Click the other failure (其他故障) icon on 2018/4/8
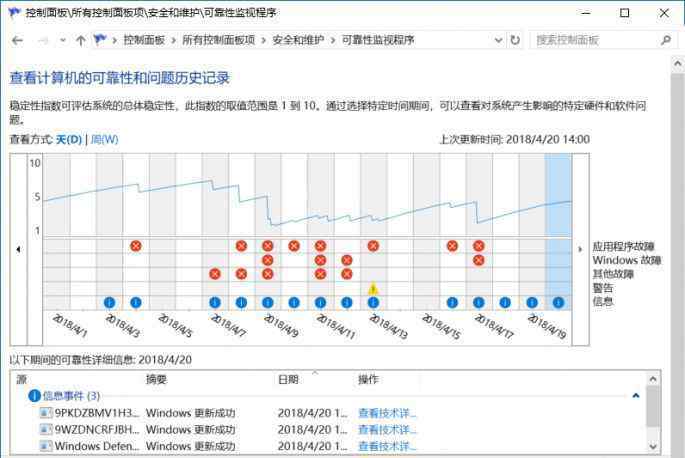685x458 pixels. (x=241, y=274)
